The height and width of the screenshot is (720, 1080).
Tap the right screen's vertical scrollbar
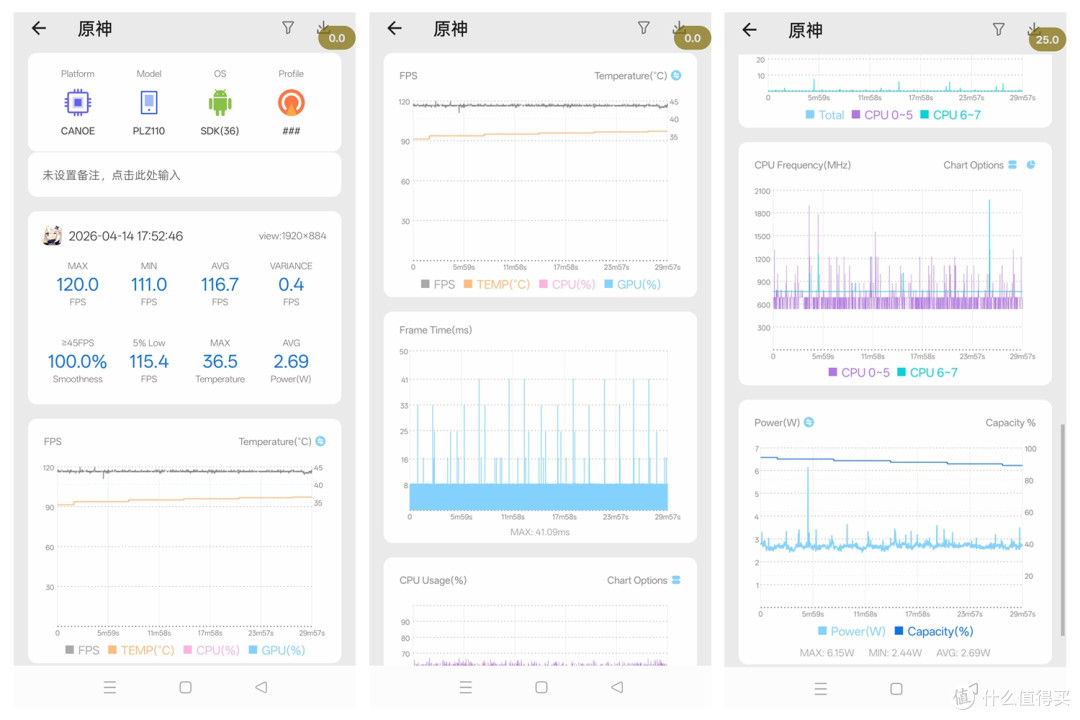tap(1063, 531)
